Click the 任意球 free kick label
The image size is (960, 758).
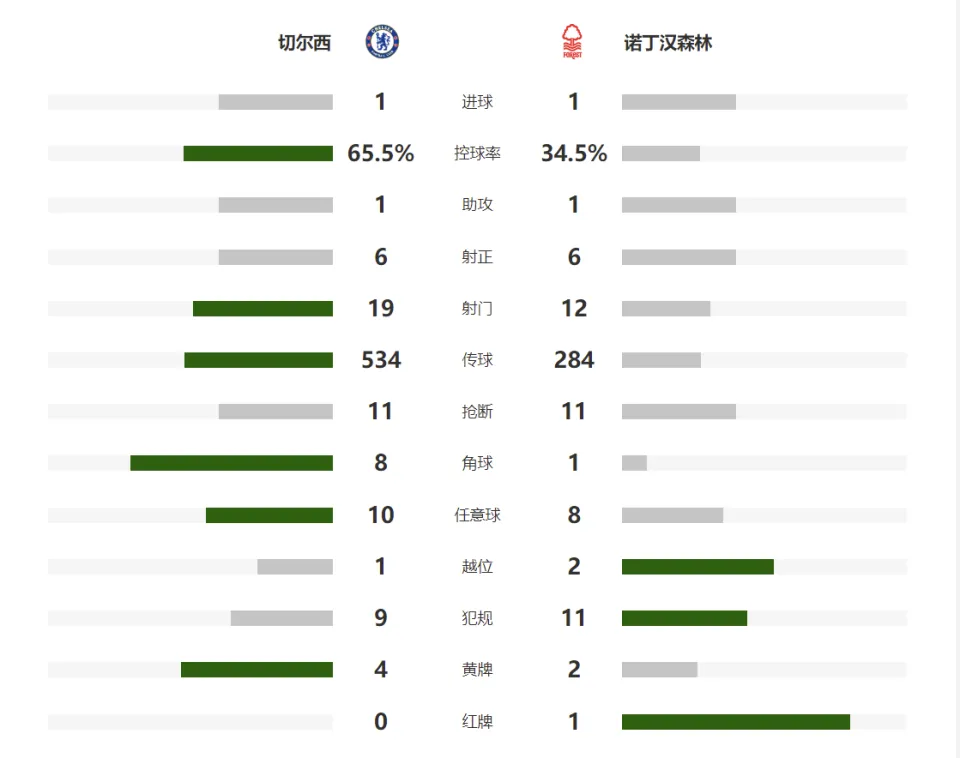[477, 515]
